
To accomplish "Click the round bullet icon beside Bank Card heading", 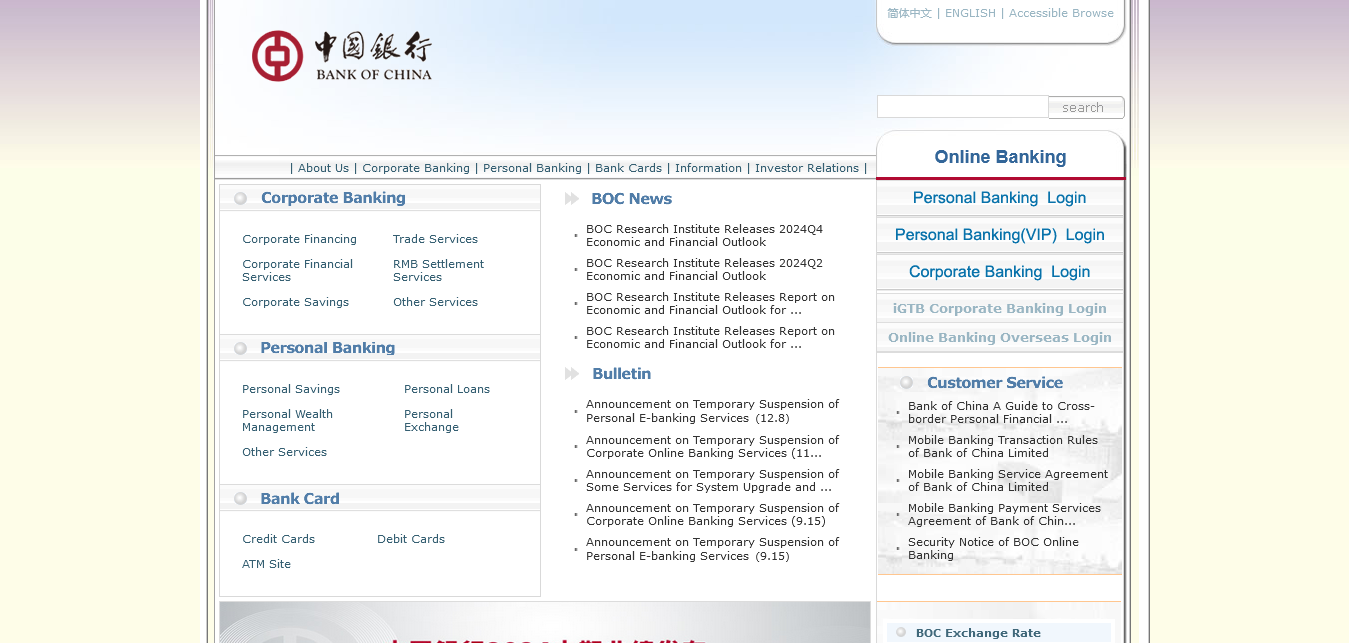I will click(x=240, y=498).
